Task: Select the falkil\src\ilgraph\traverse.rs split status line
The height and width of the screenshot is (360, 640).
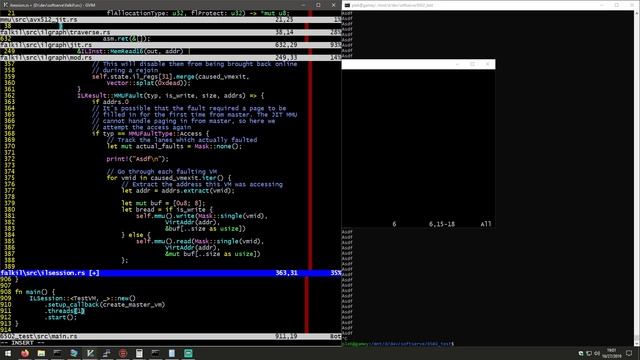Action: [171, 32]
